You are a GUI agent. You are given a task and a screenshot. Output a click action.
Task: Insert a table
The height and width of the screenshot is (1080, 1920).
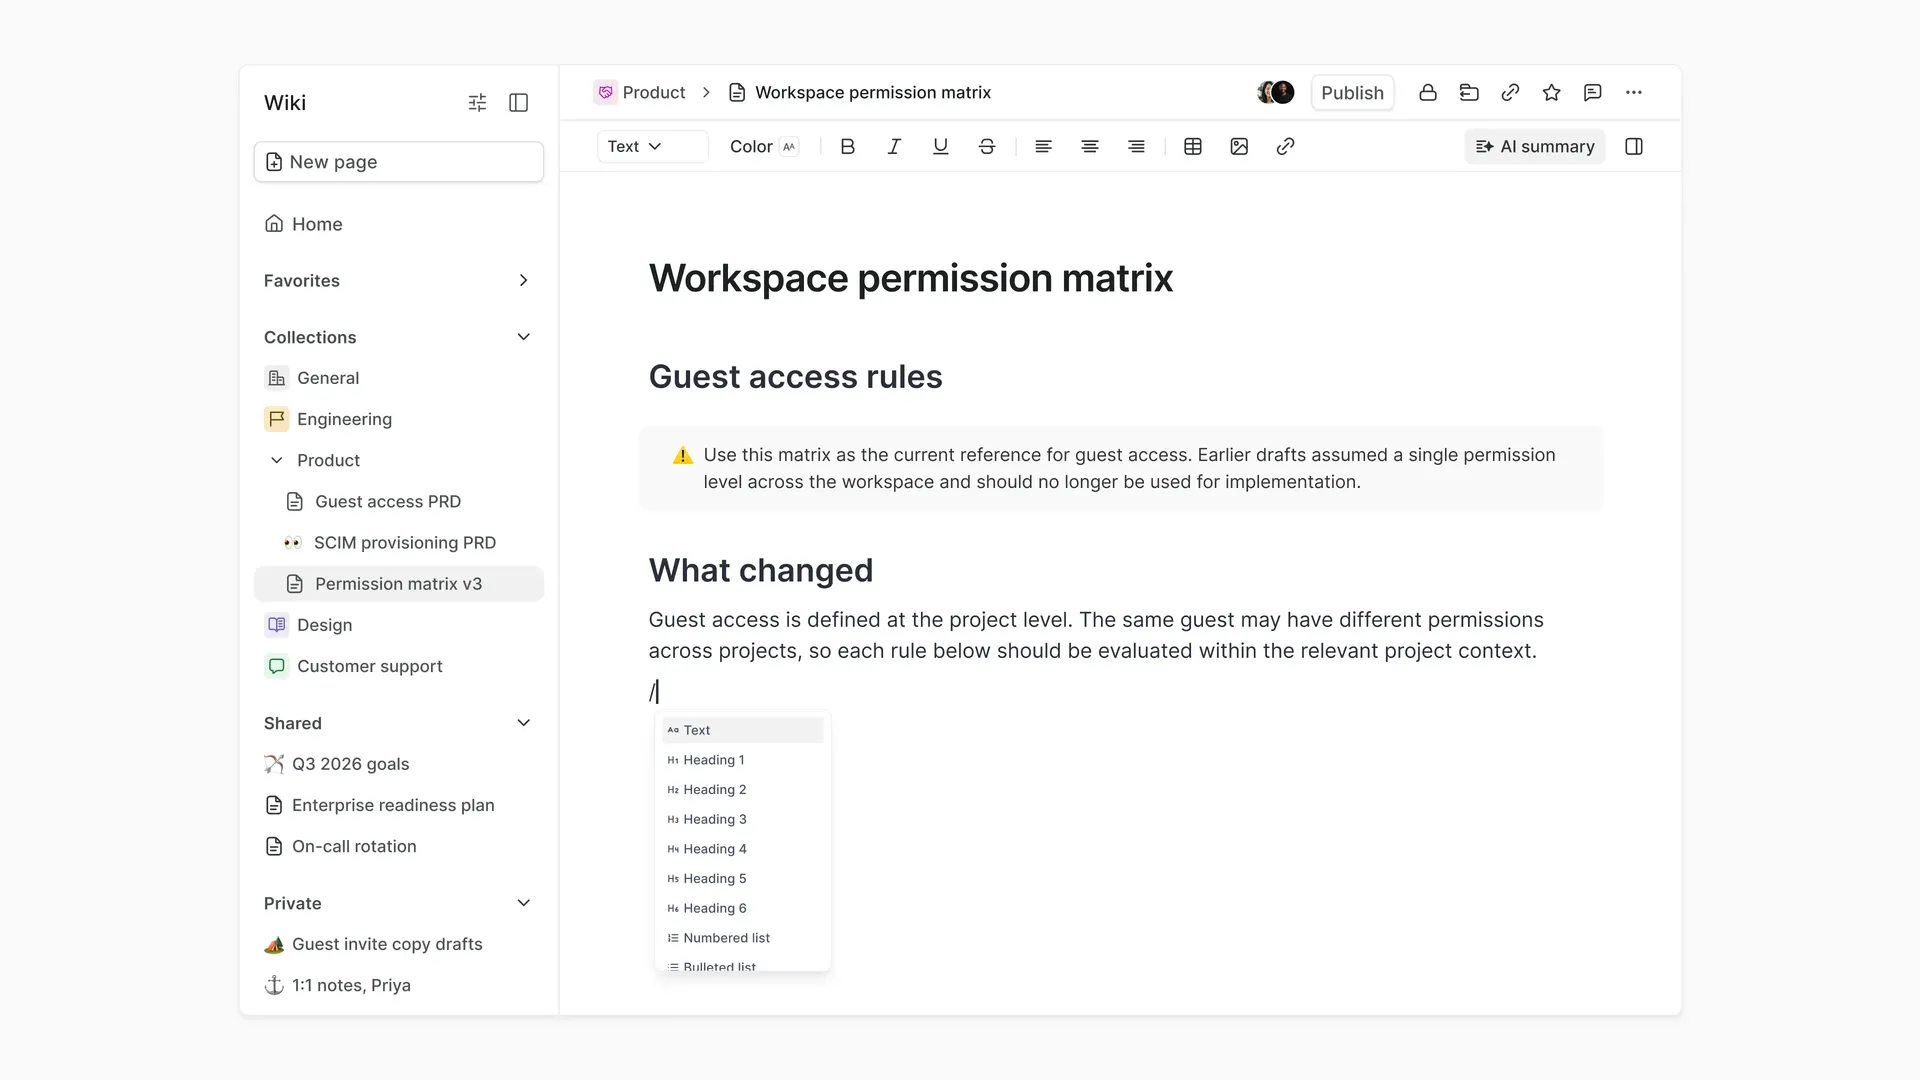coord(1193,147)
